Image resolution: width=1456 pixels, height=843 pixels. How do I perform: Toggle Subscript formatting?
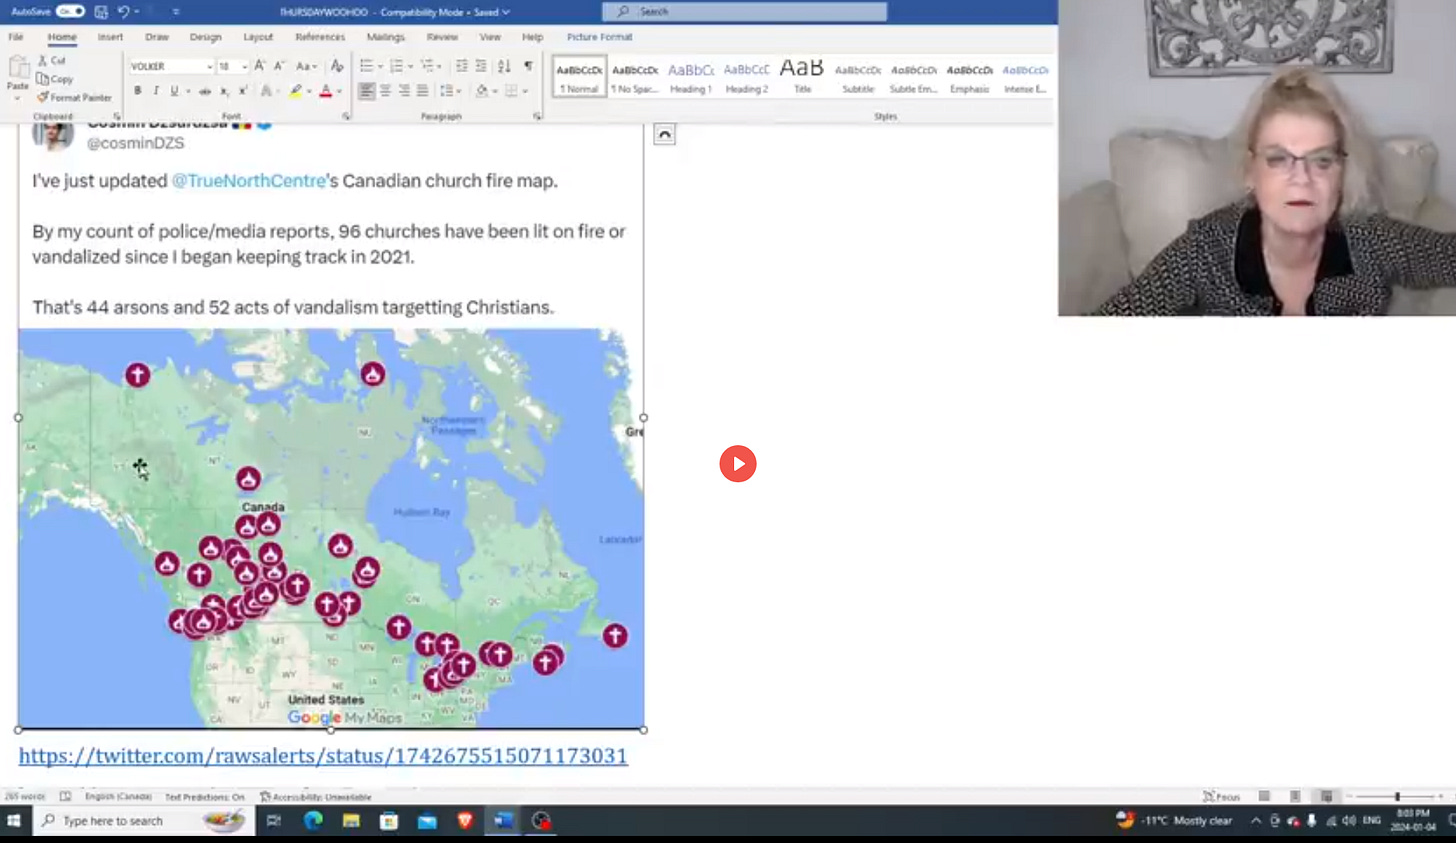(x=224, y=91)
